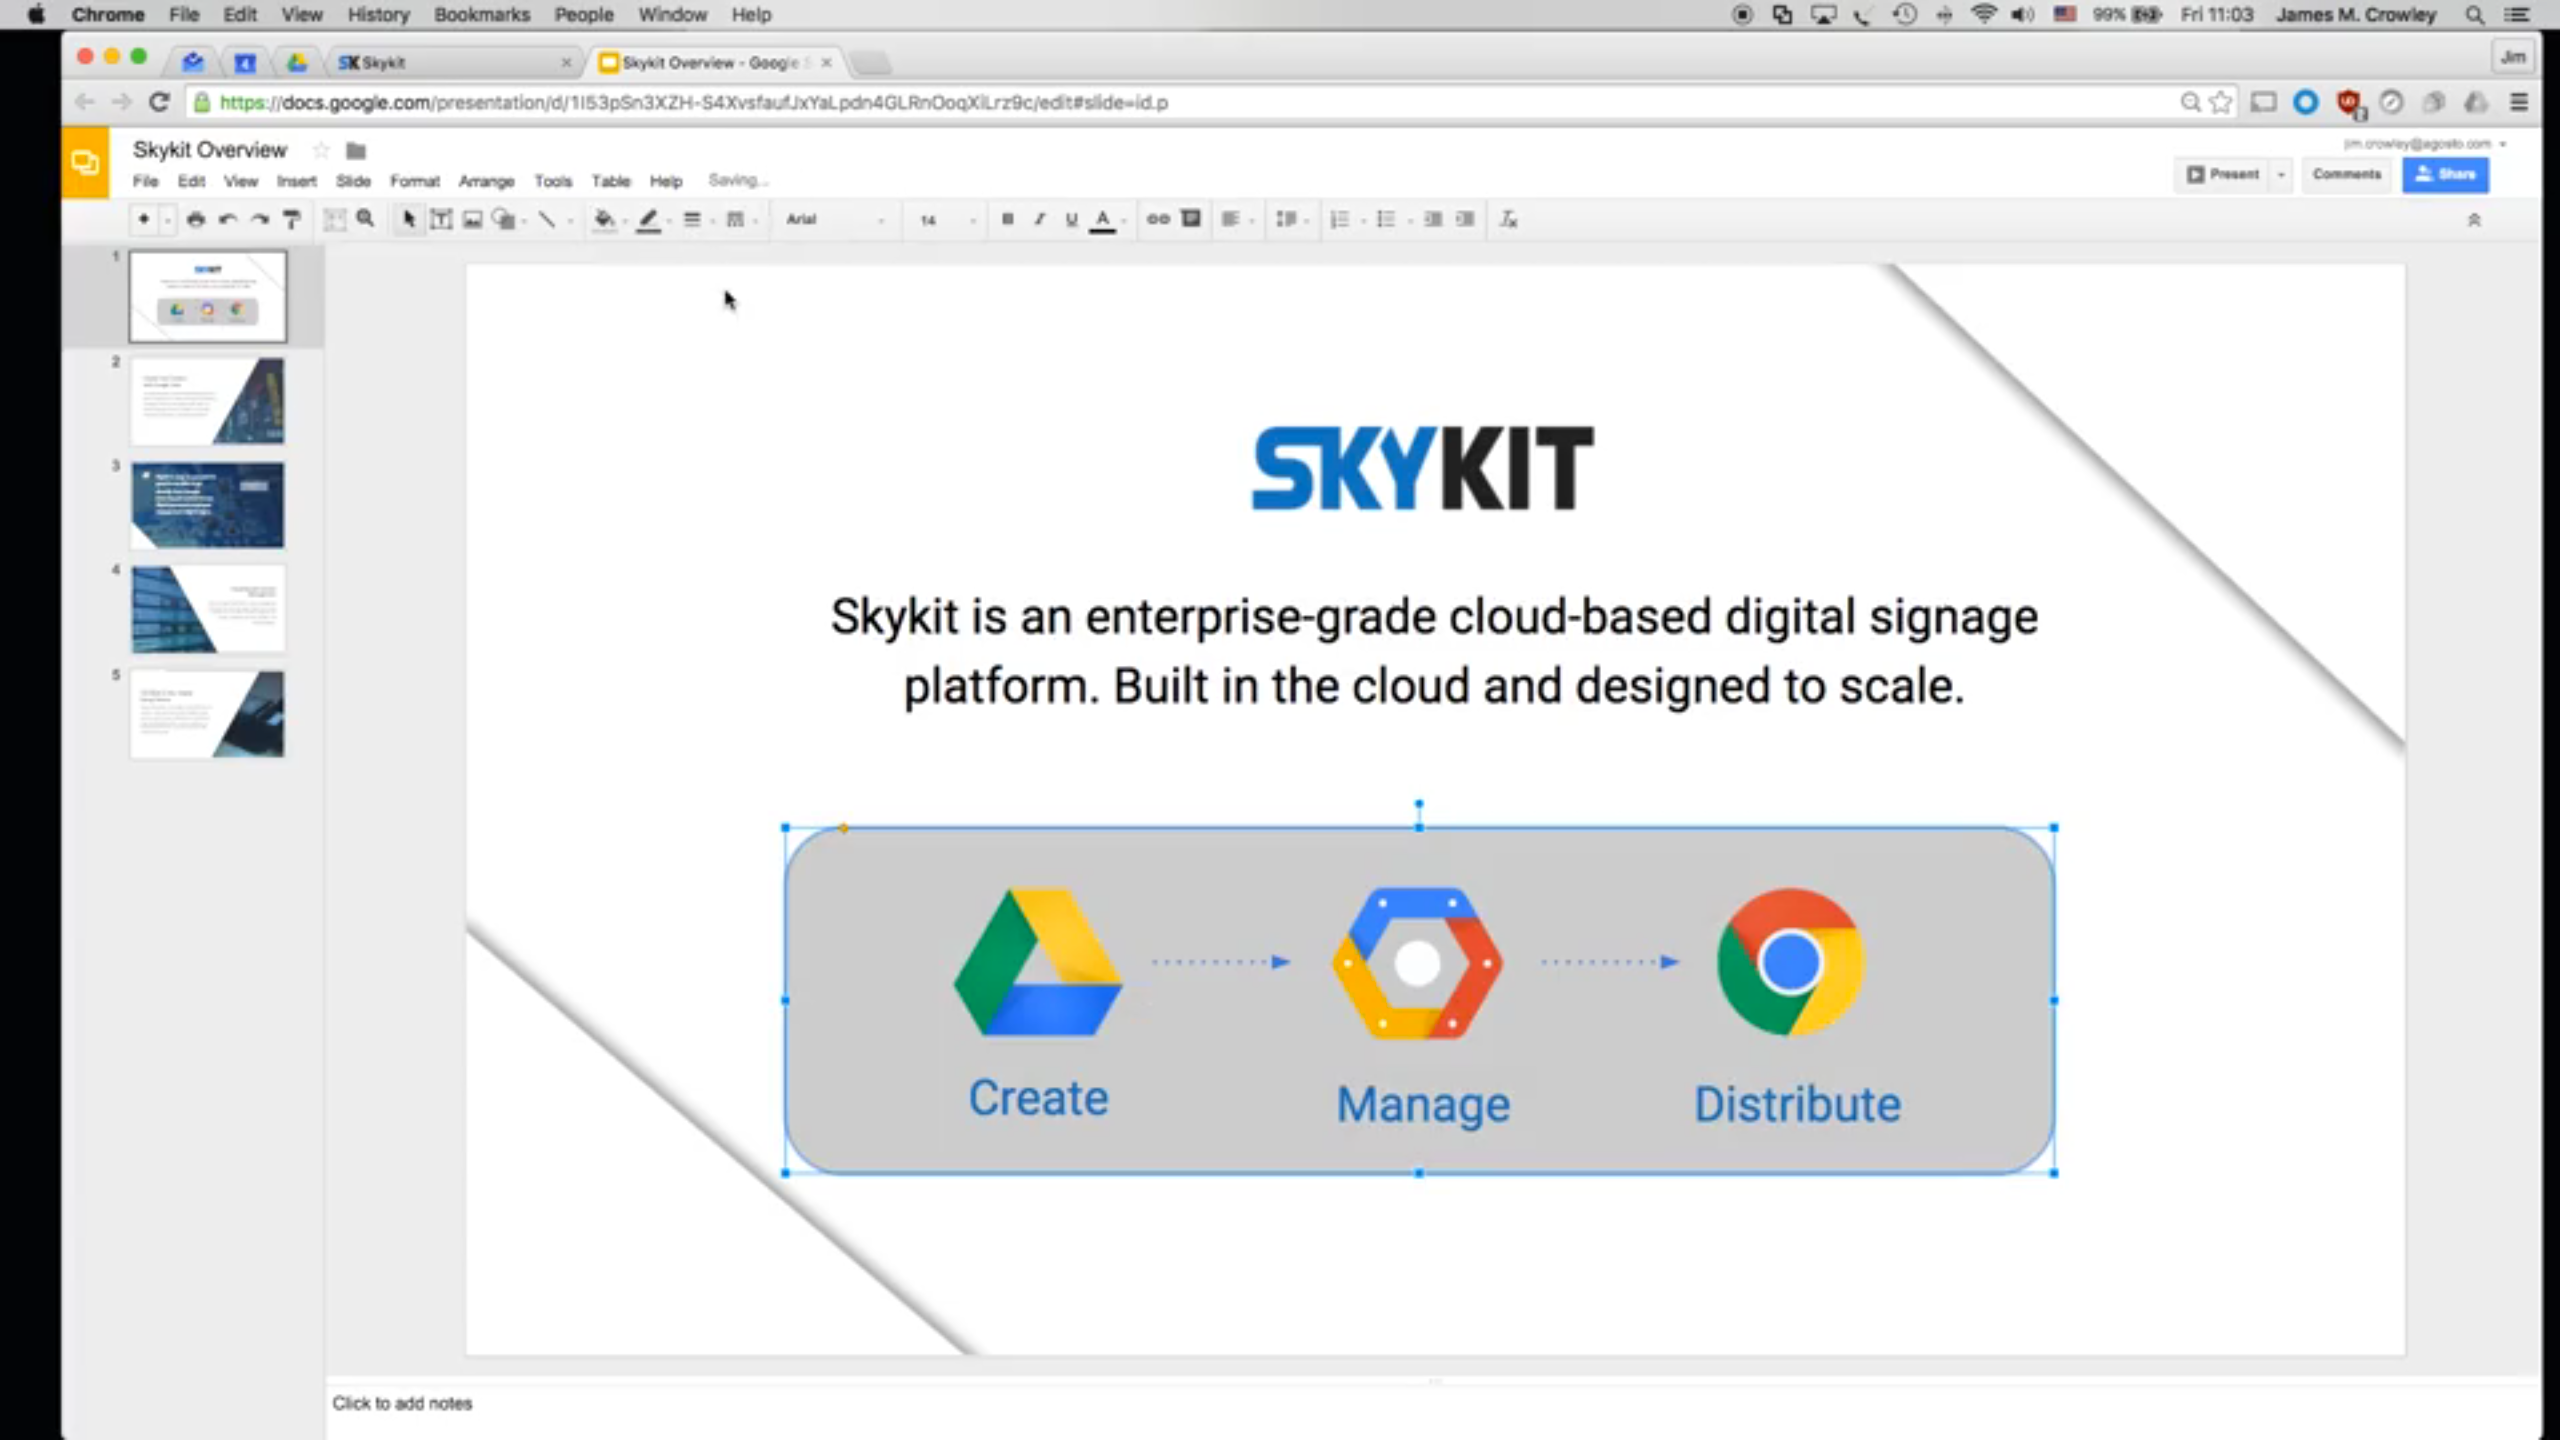2560x1440 pixels.
Task: Toggle bold formatting
Action: pyautogui.click(x=1007, y=219)
